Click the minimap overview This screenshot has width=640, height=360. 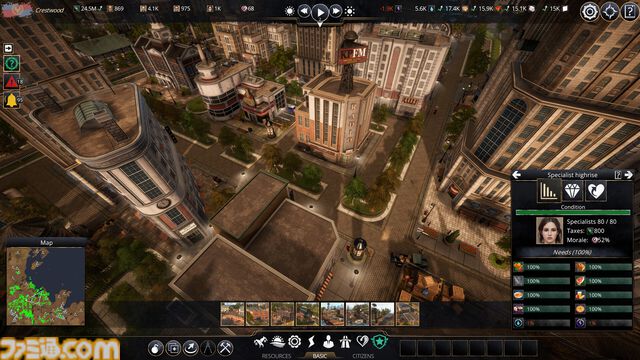[x=46, y=286]
